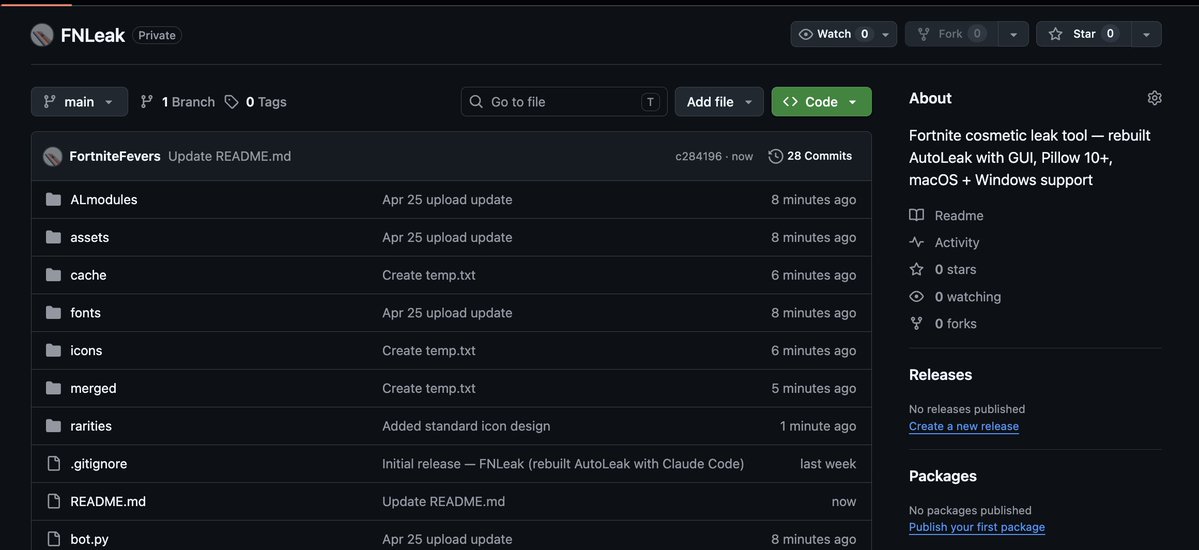Image resolution: width=1199 pixels, height=550 pixels.
Task: Click Create temp.txt message in cache row
Action: [429, 275]
